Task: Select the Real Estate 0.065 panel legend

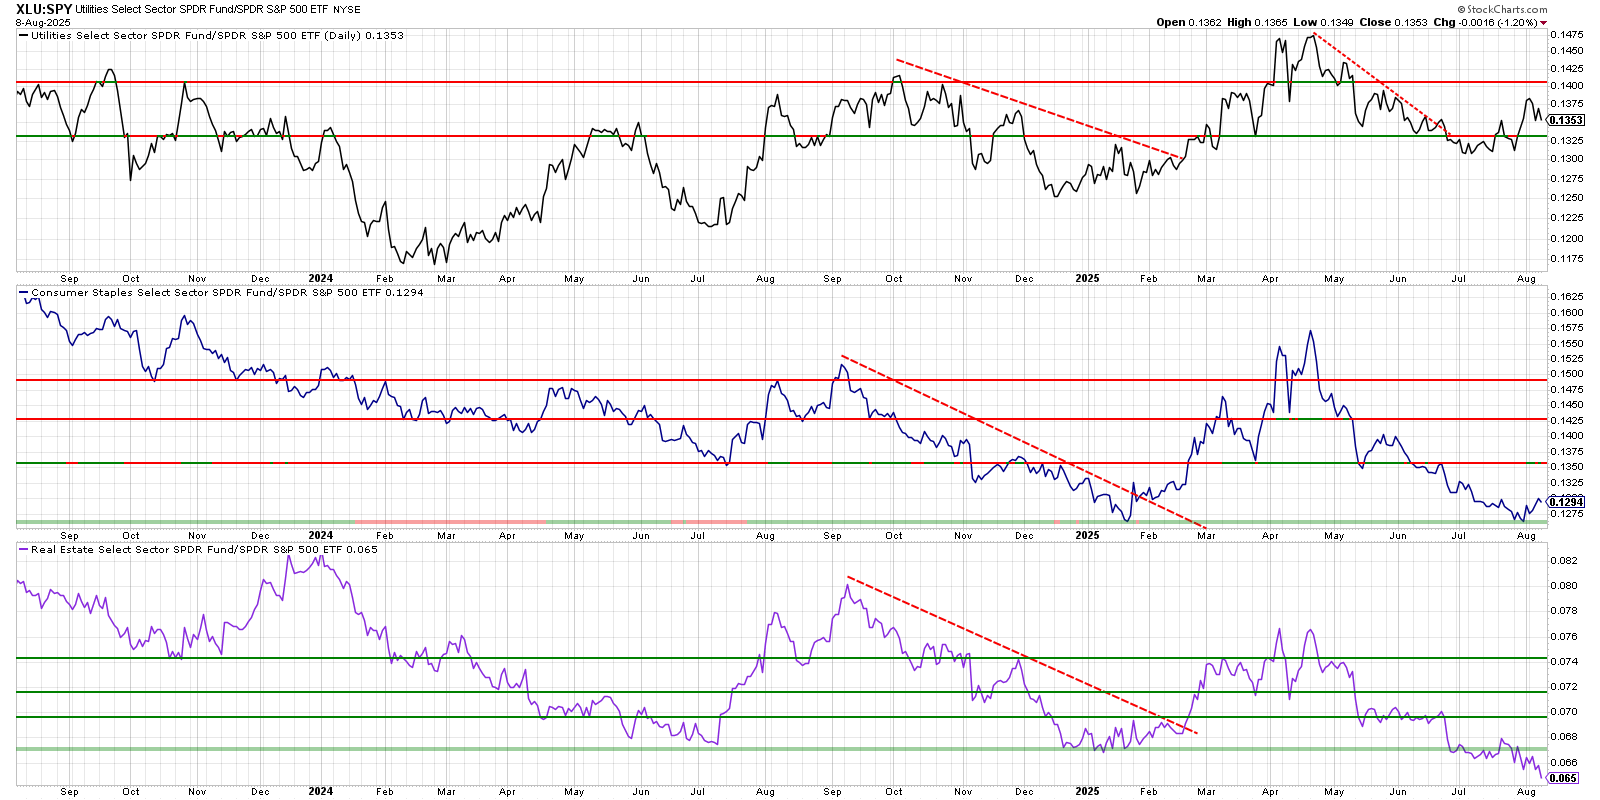Action: (x=199, y=549)
